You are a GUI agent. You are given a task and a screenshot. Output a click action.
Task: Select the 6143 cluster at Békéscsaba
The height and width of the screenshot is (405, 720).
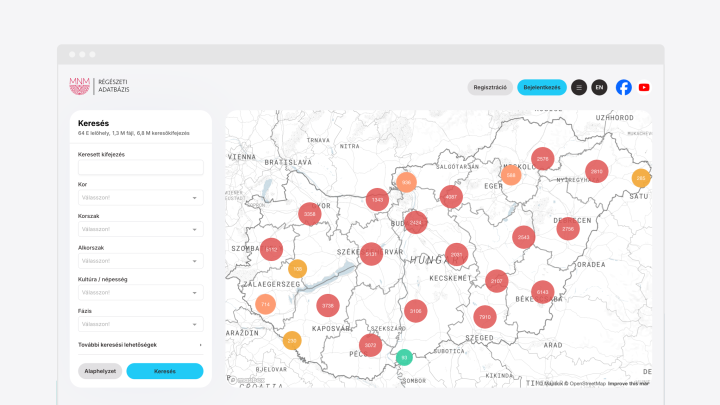[543, 292]
